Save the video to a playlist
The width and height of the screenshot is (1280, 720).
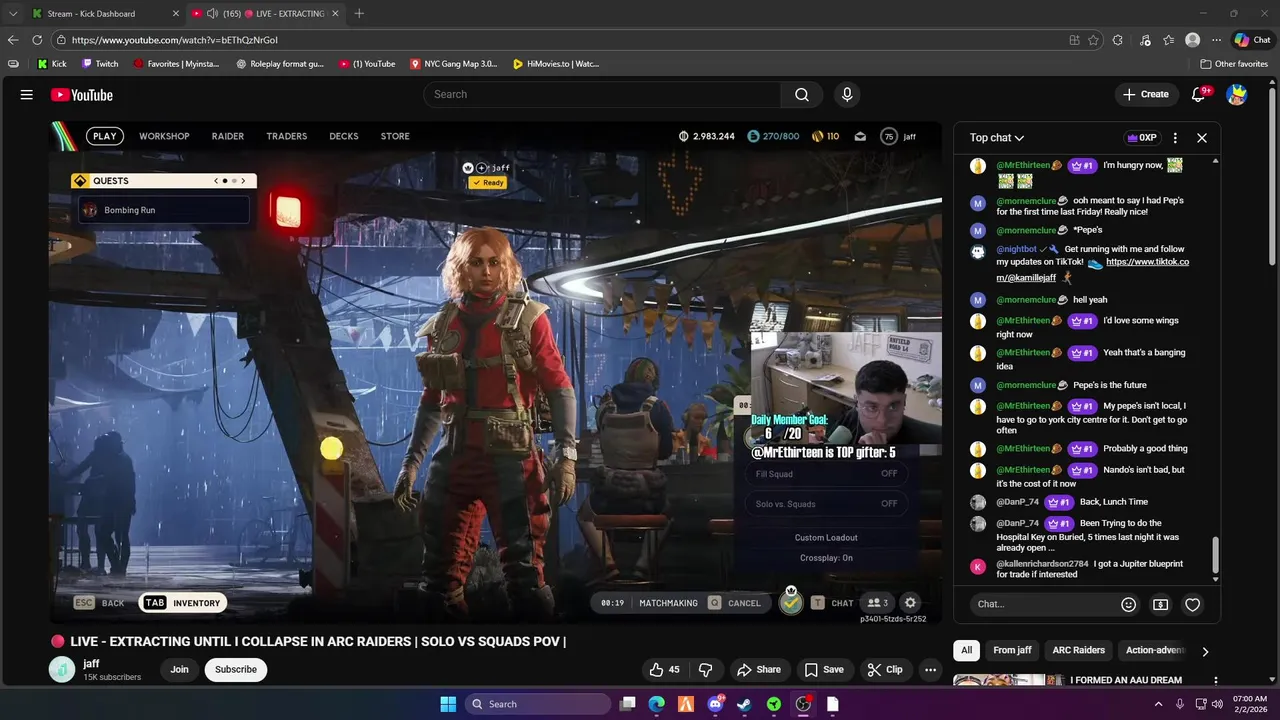[x=824, y=670]
